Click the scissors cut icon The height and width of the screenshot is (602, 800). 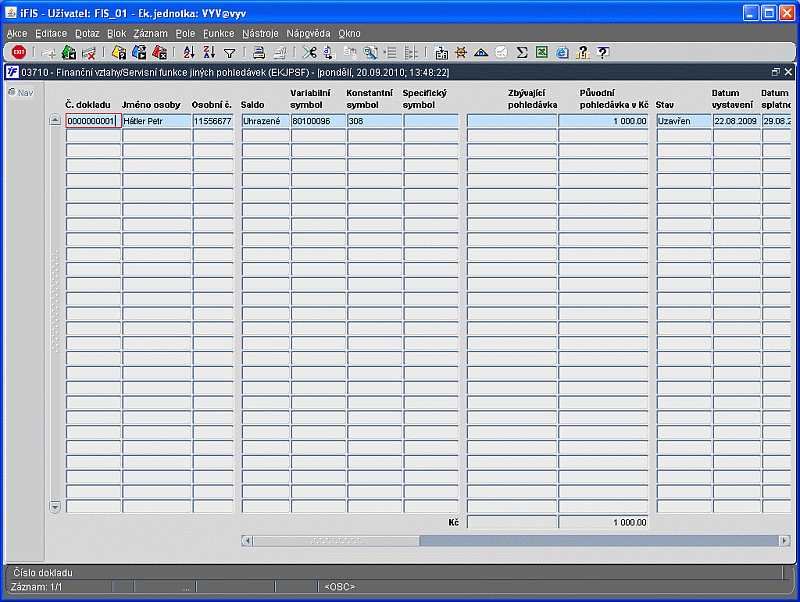[x=309, y=52]
